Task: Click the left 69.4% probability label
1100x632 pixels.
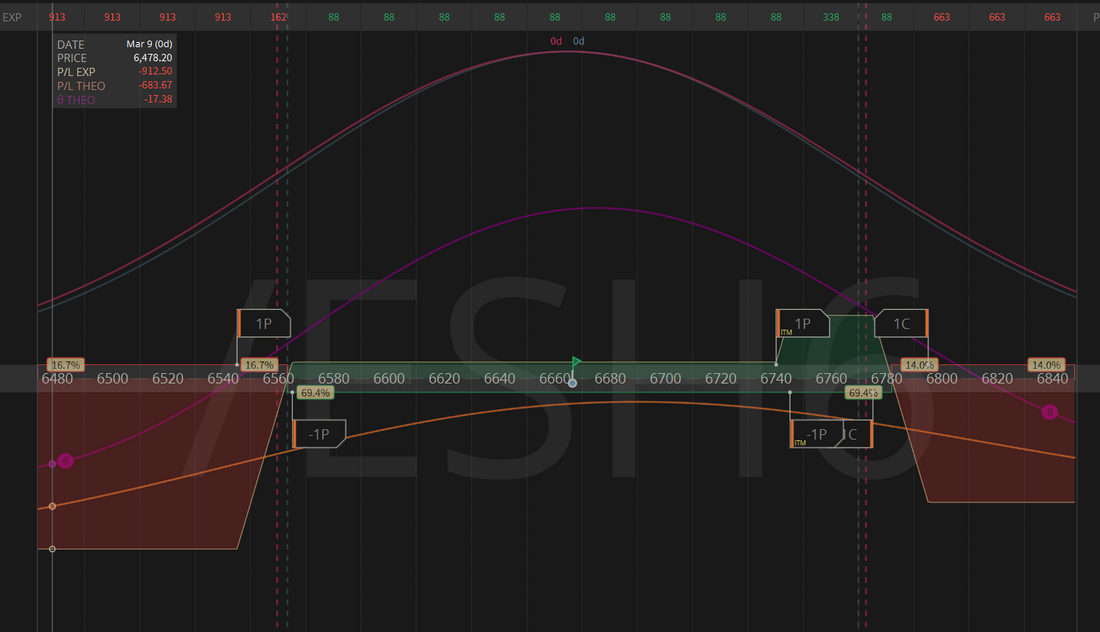Action: pos(315,393)
